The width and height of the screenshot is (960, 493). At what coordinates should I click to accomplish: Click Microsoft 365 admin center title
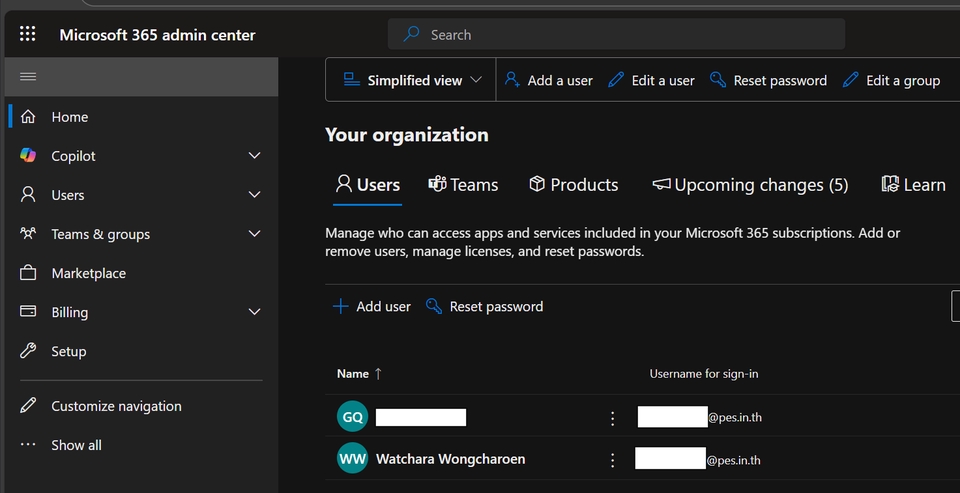click(x=157, y=35)
